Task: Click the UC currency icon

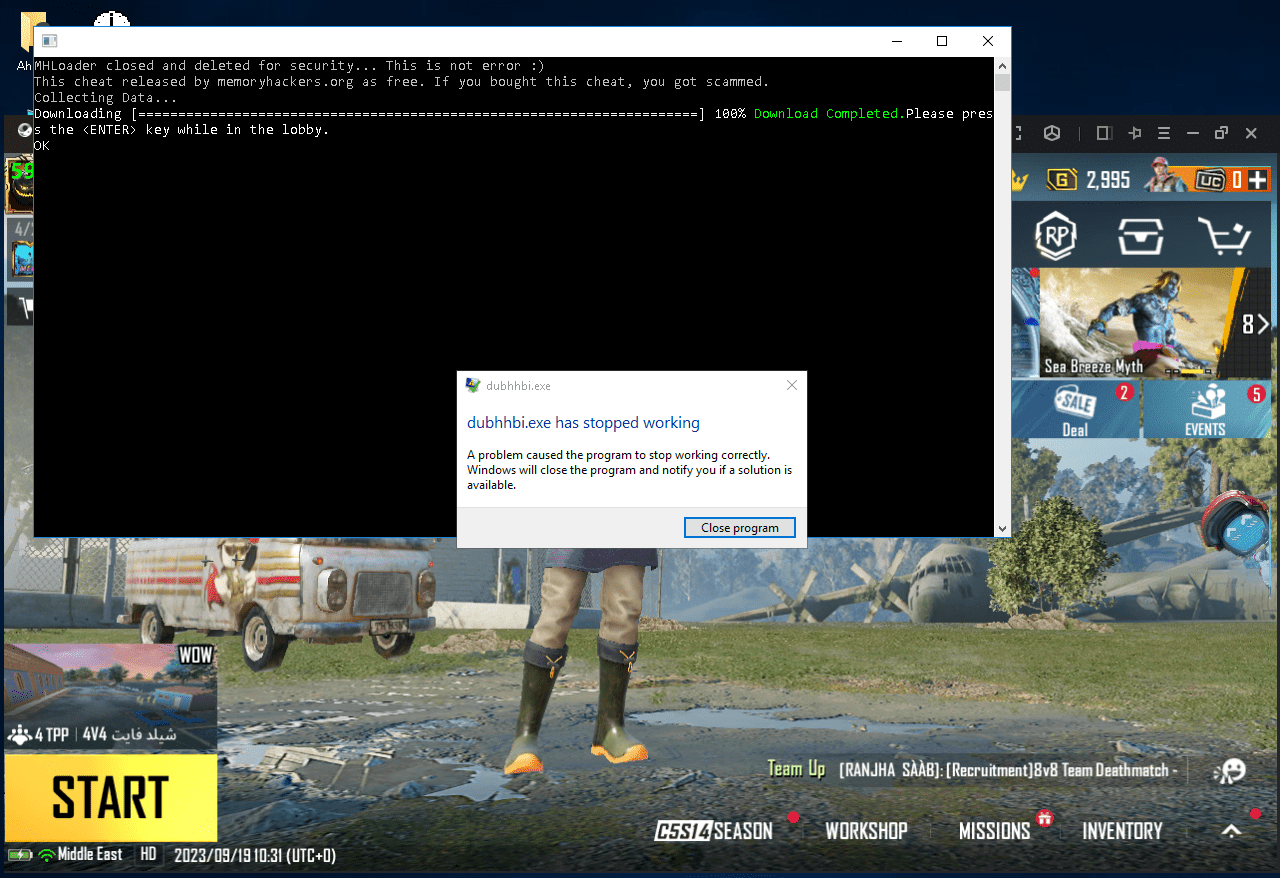Action: pos(1211,180)
